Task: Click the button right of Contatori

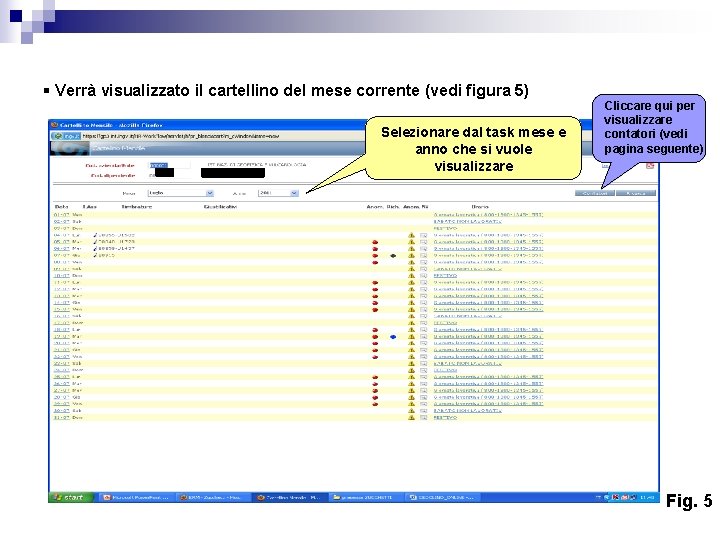Action: click(x=636, y=193)
